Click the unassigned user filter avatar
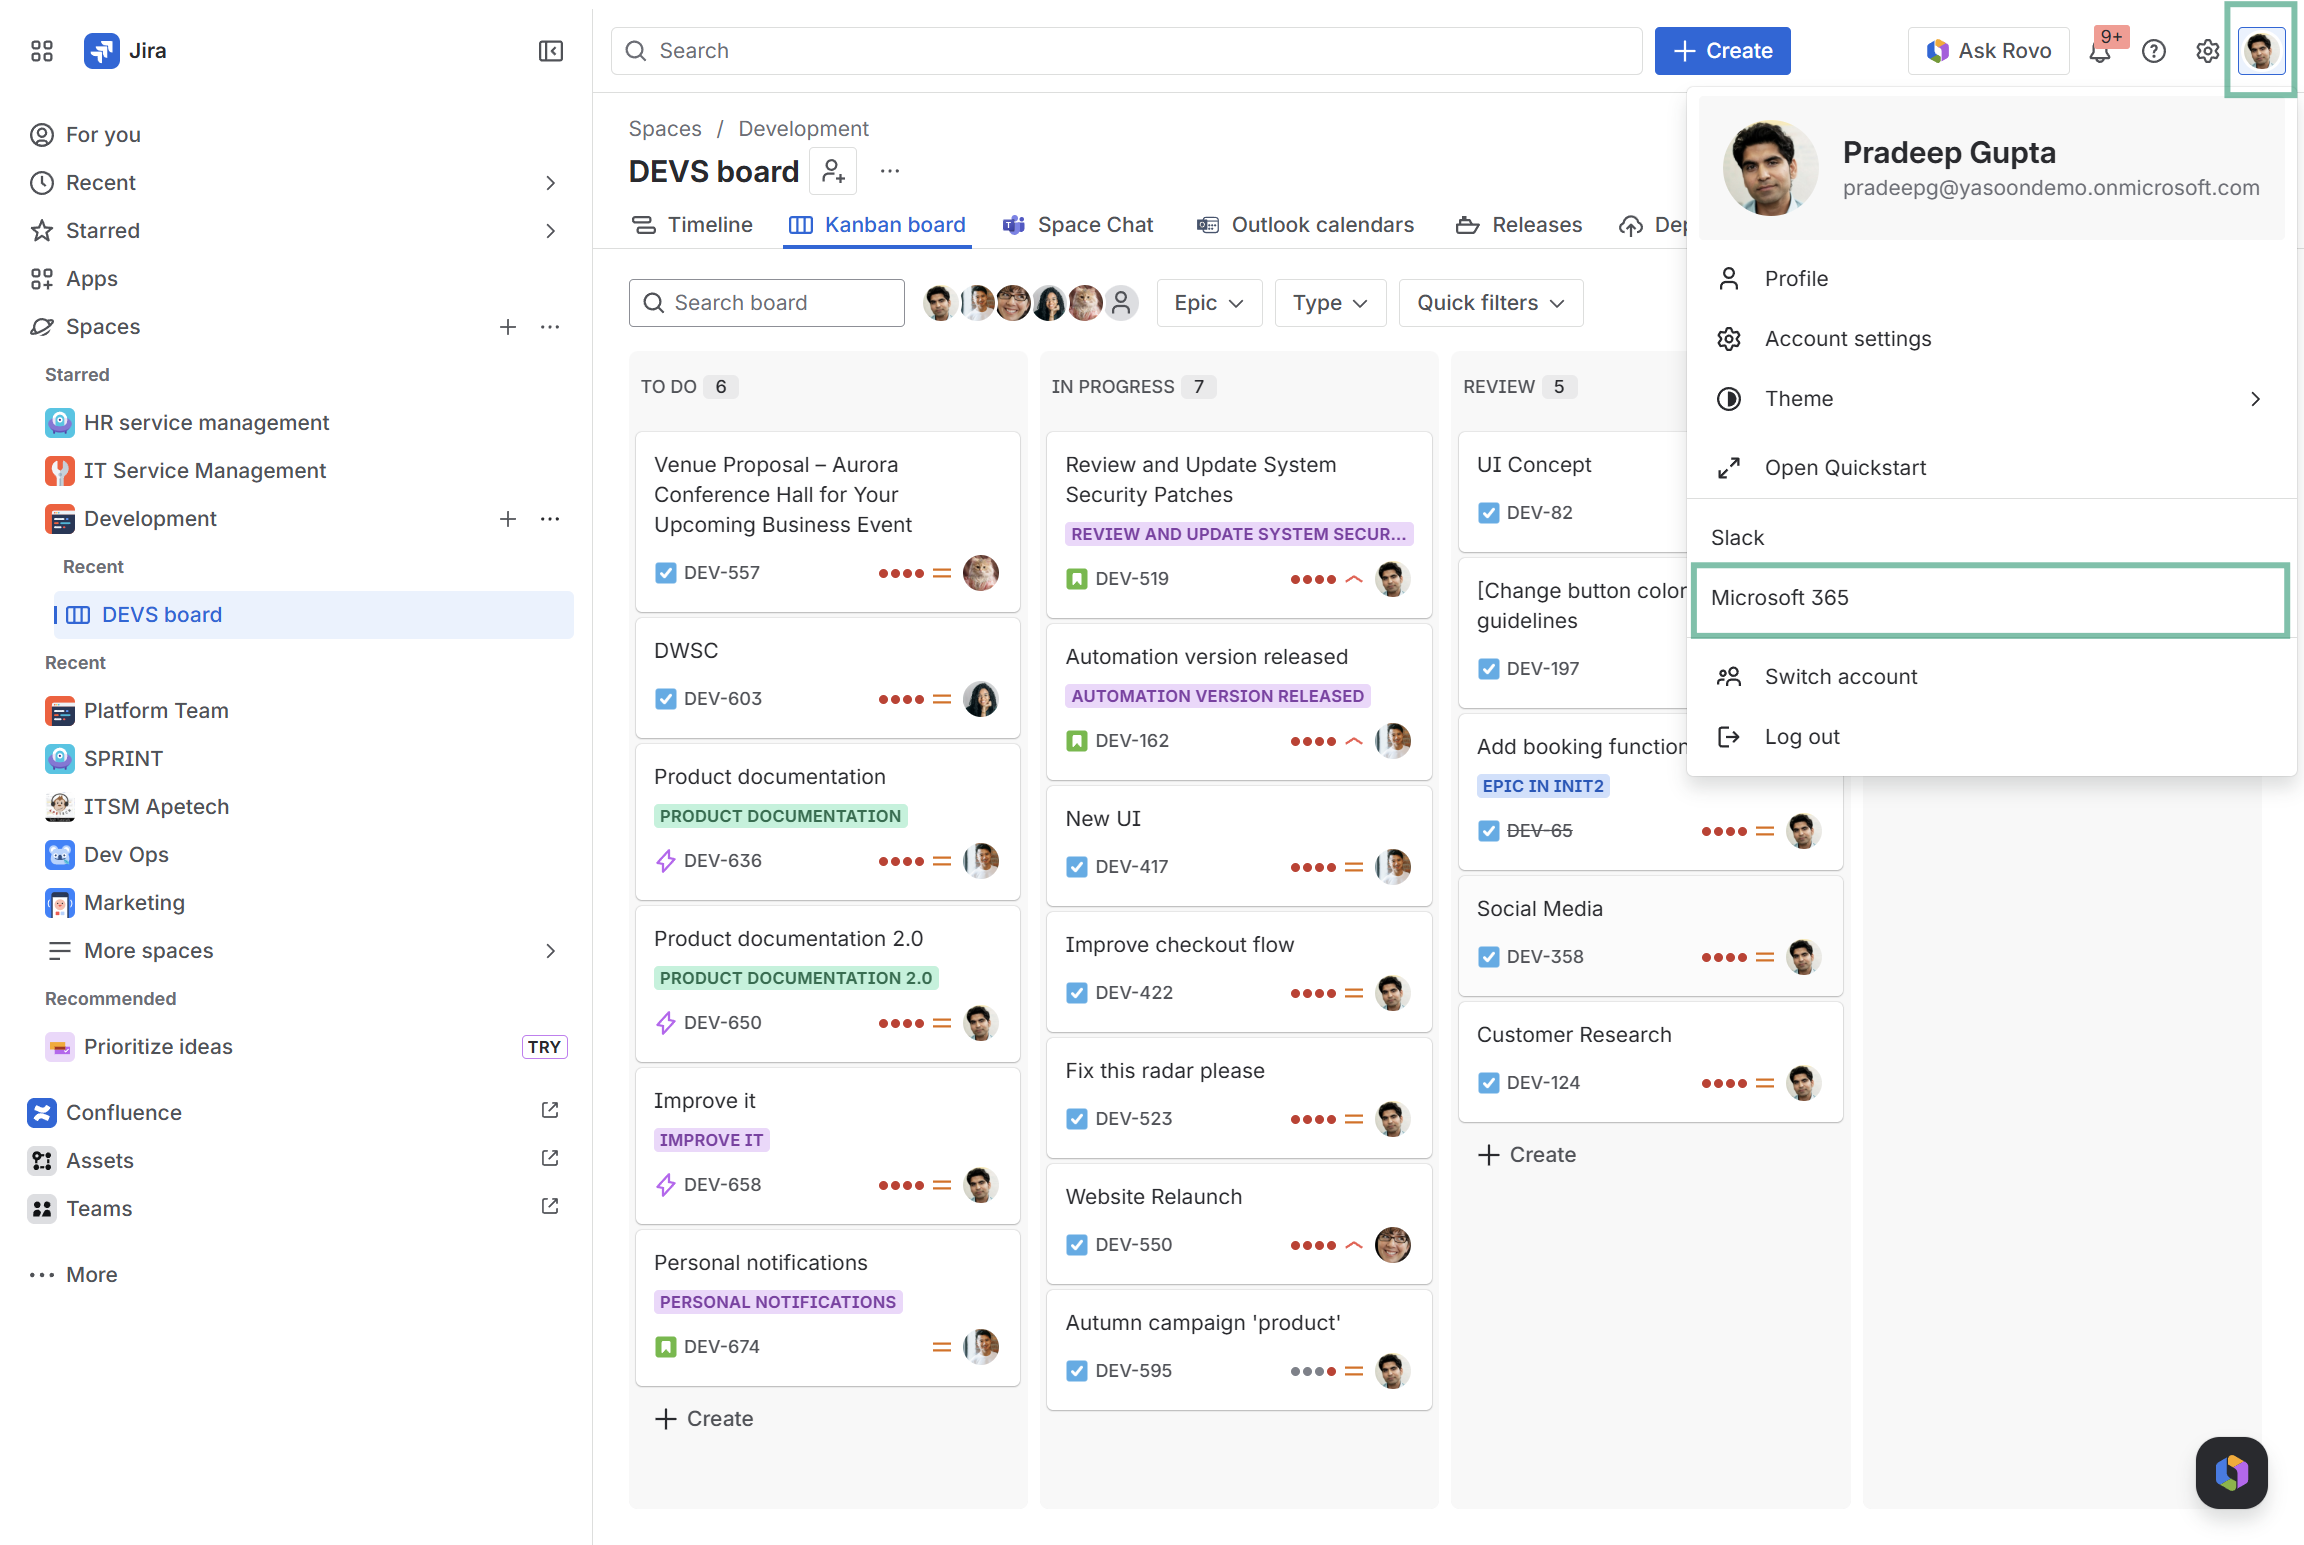This screenshot has height=1545, width=2304. click(x=1121, y=303)
